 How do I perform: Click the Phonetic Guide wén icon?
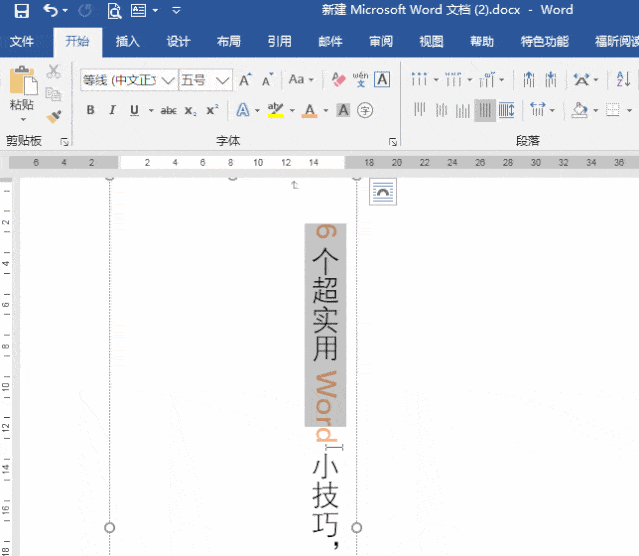pos(360,79)
